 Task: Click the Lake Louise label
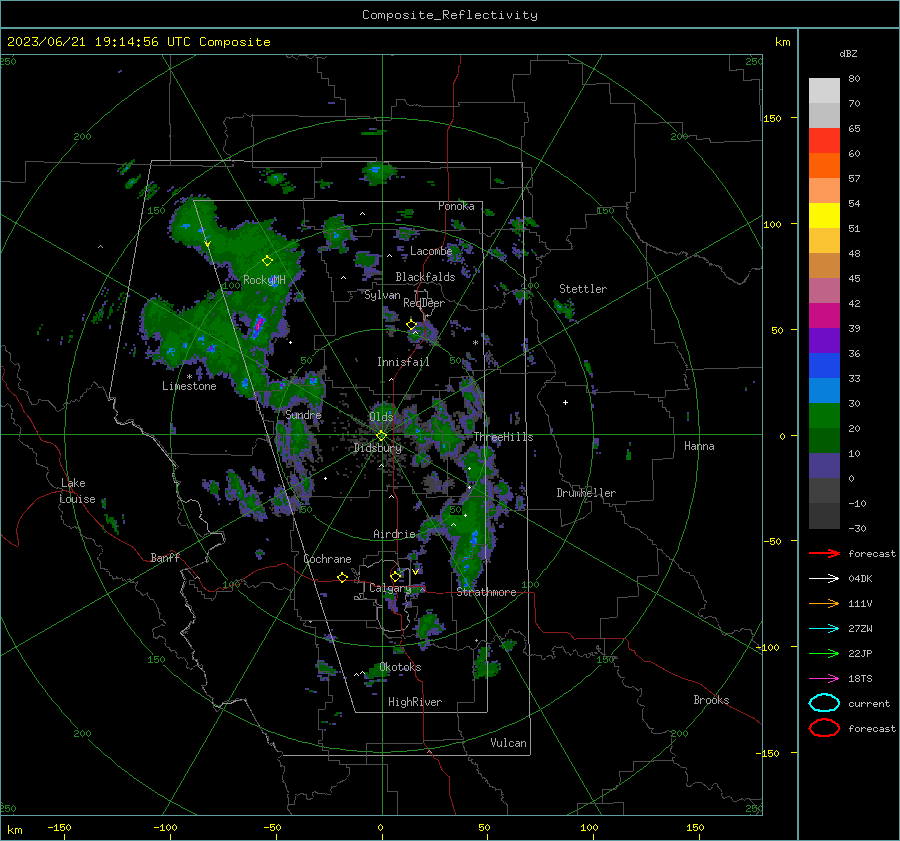[x=77, y=491]
